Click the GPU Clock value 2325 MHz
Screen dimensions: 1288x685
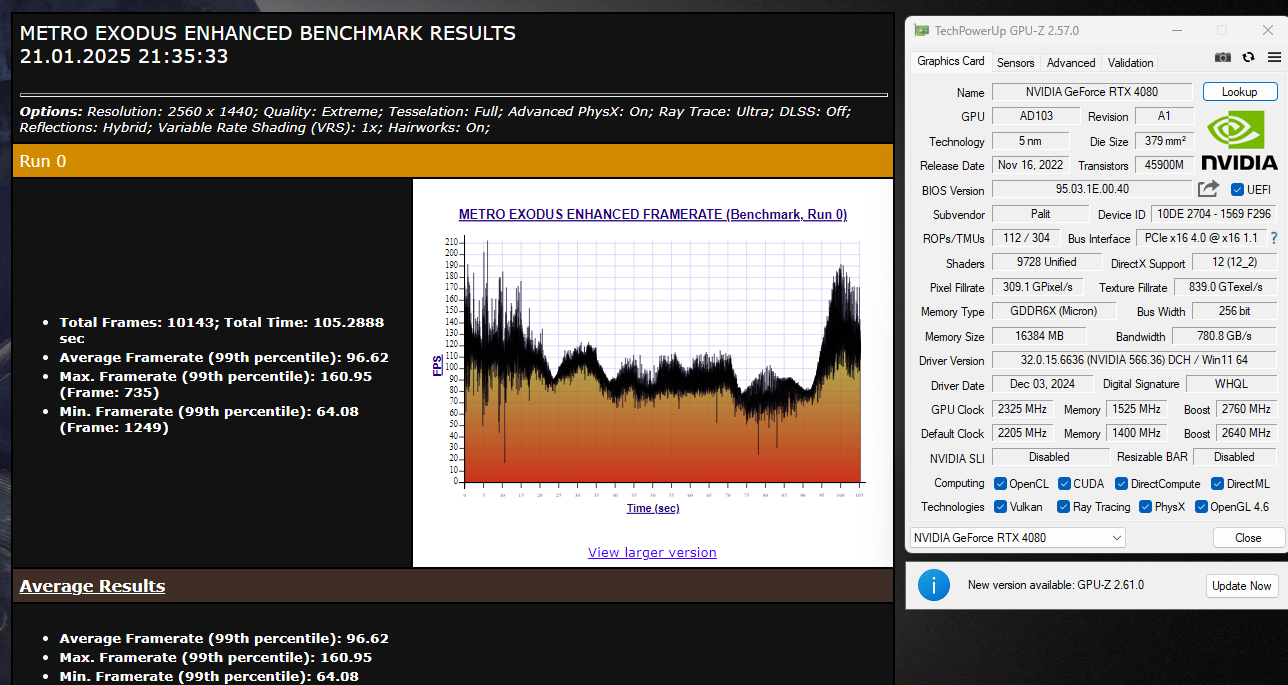pos(1021,409)
